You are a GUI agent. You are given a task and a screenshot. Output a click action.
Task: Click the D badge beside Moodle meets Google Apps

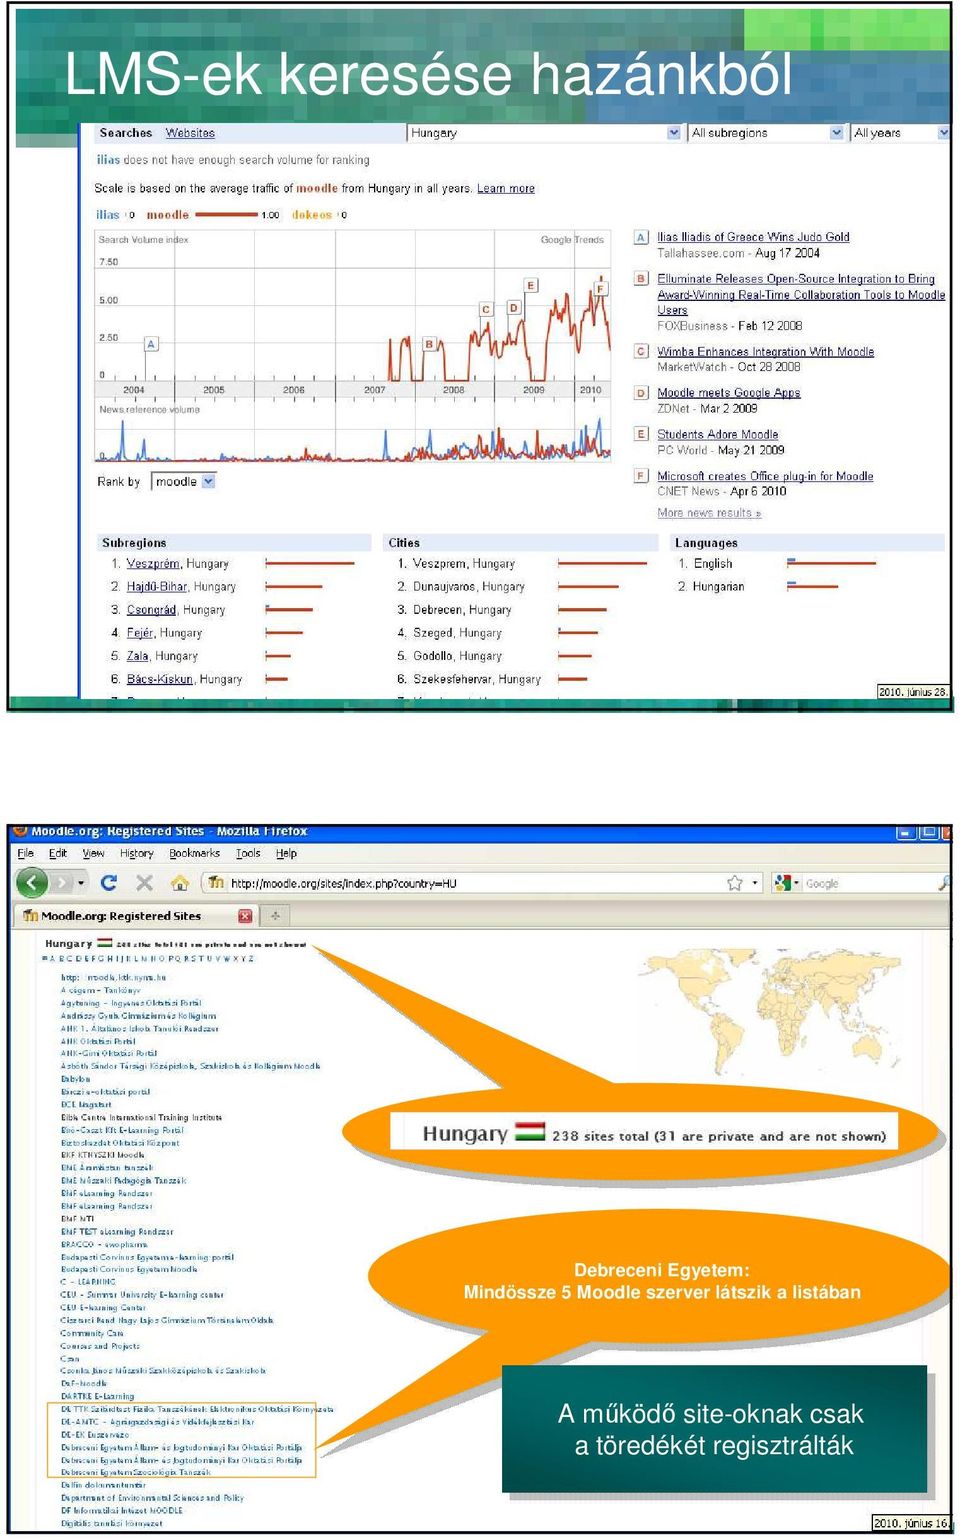coord(641,393)
